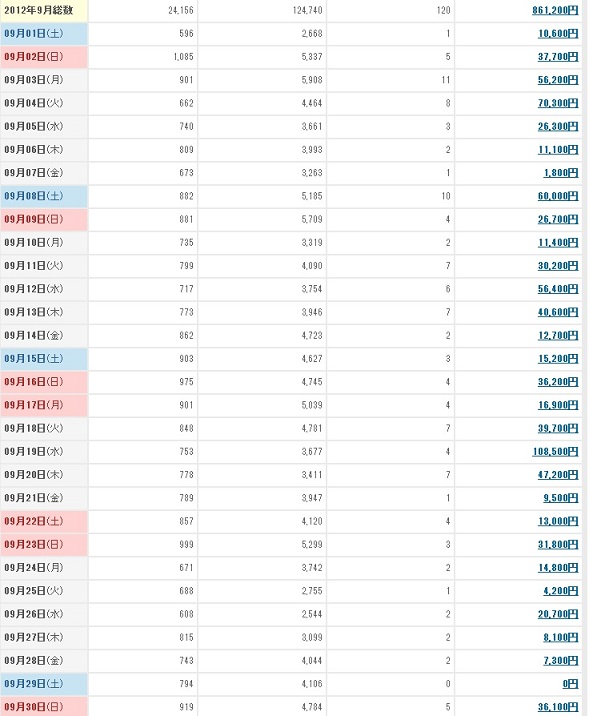The width and height of the screenshot is (589, 716).
Task: Open the 70,300円 amount link
Action: pyautogui.click(x=558, y=103)
